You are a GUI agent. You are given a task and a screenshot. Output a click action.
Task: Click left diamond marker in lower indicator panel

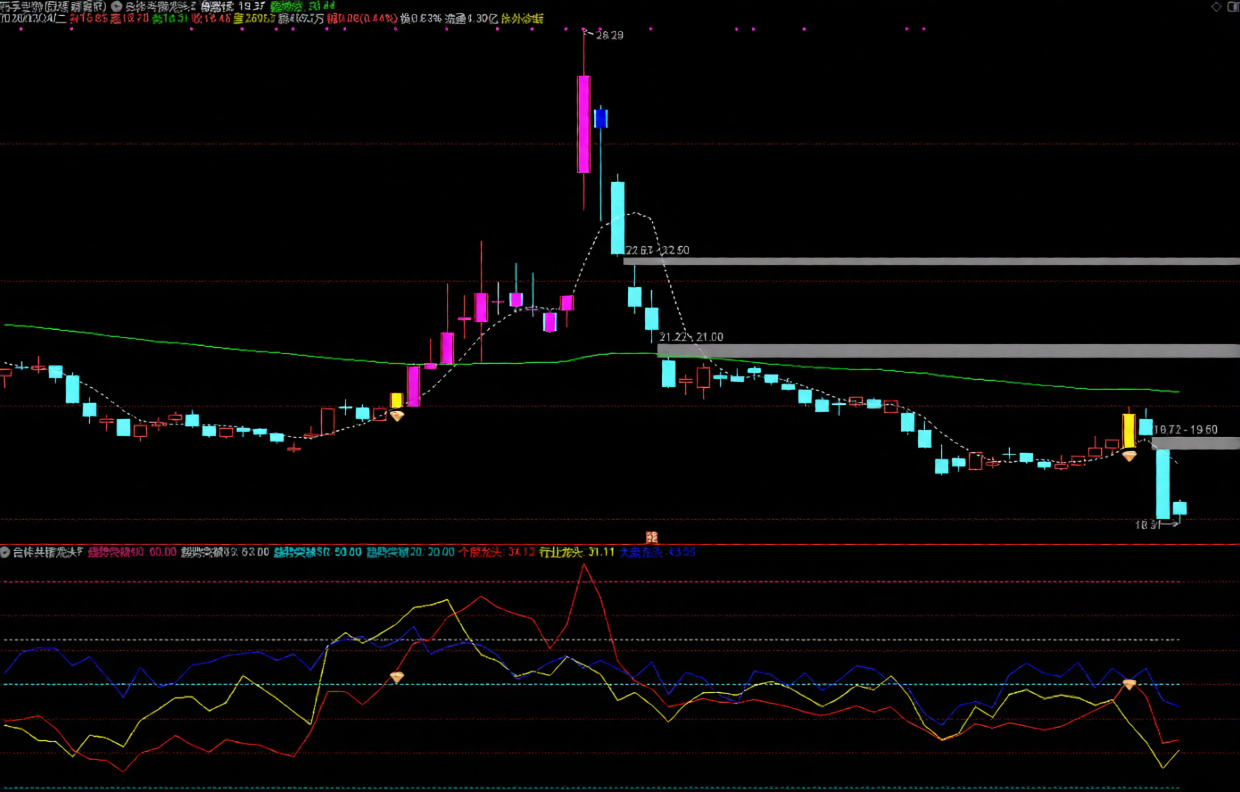click(397, 678)
